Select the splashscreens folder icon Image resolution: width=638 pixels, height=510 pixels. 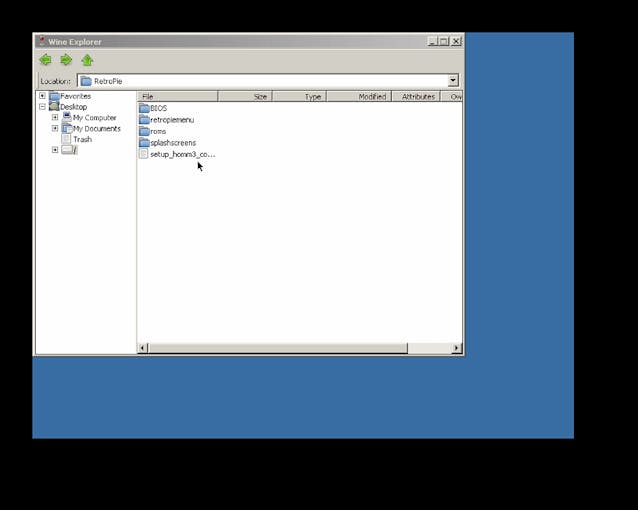[144, 143]
